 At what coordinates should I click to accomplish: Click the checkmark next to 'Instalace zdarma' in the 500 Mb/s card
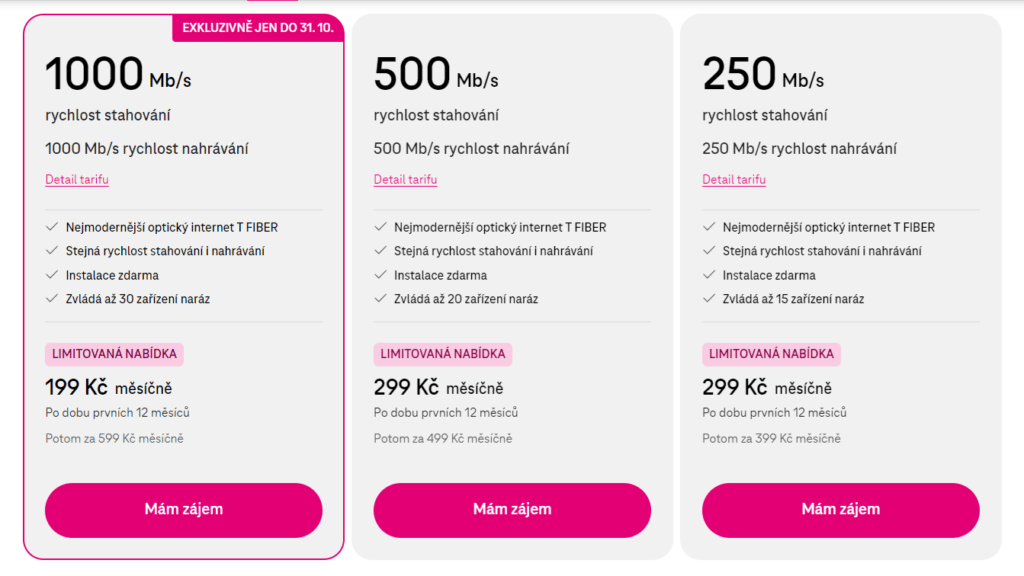point(380,275)
